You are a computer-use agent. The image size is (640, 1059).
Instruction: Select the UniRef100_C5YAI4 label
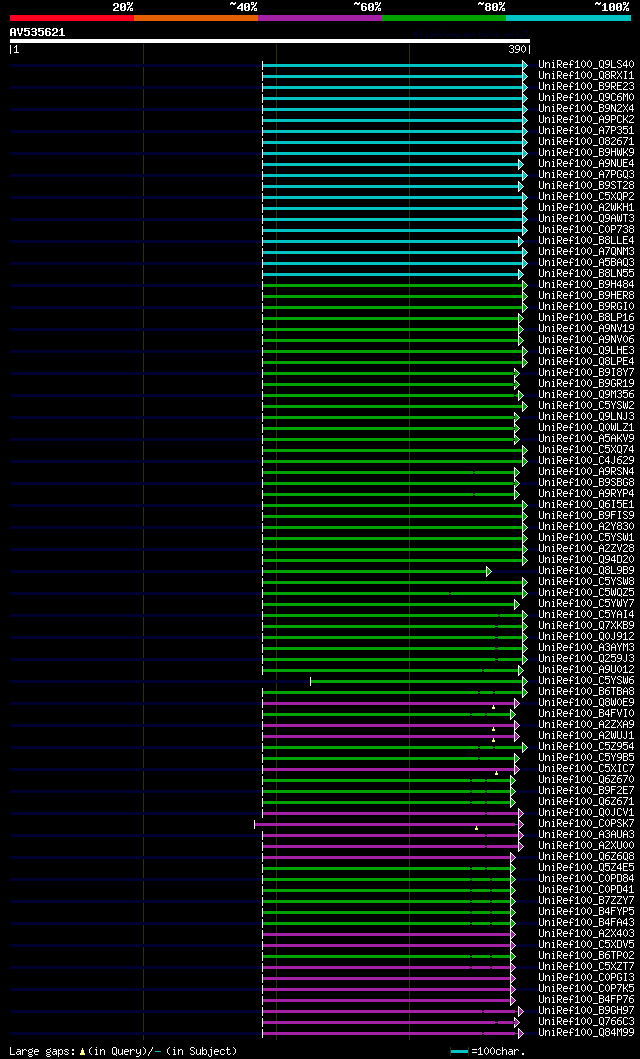587,615
